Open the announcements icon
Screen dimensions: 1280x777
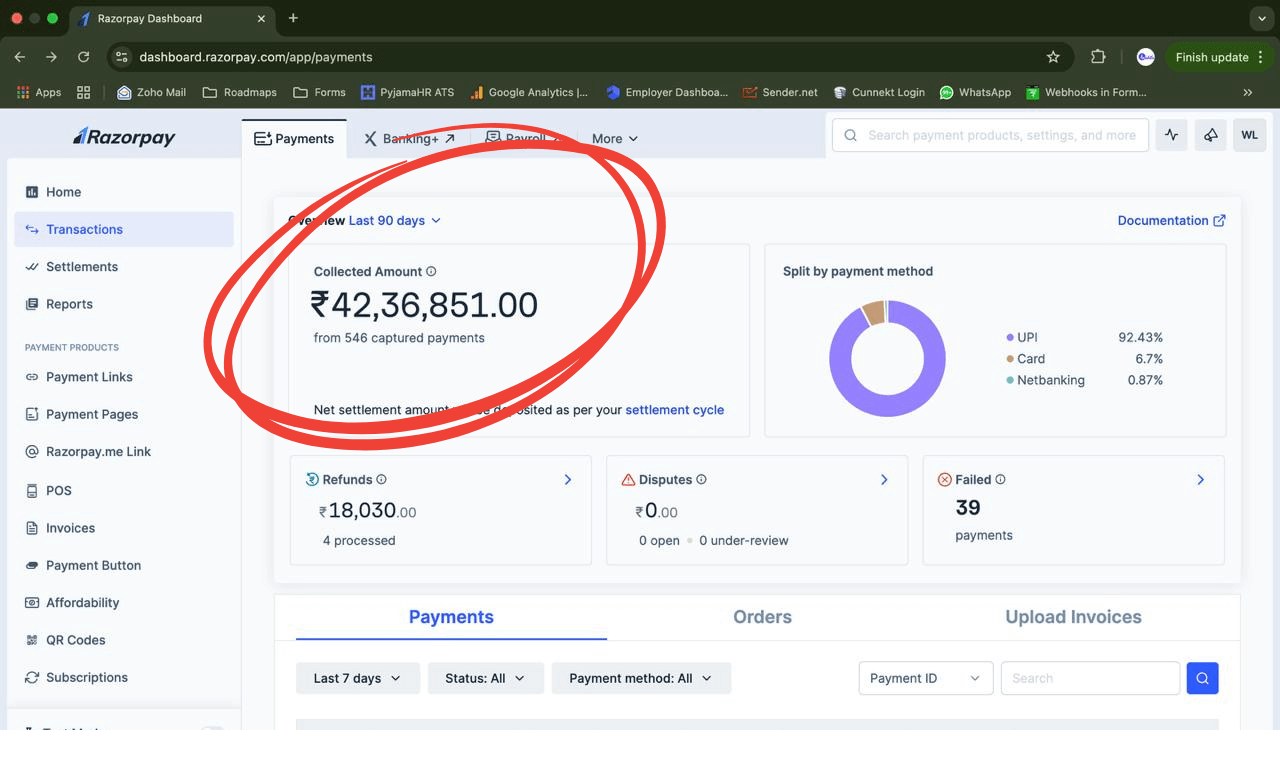pyautogui.click(x=1210, y=135)
